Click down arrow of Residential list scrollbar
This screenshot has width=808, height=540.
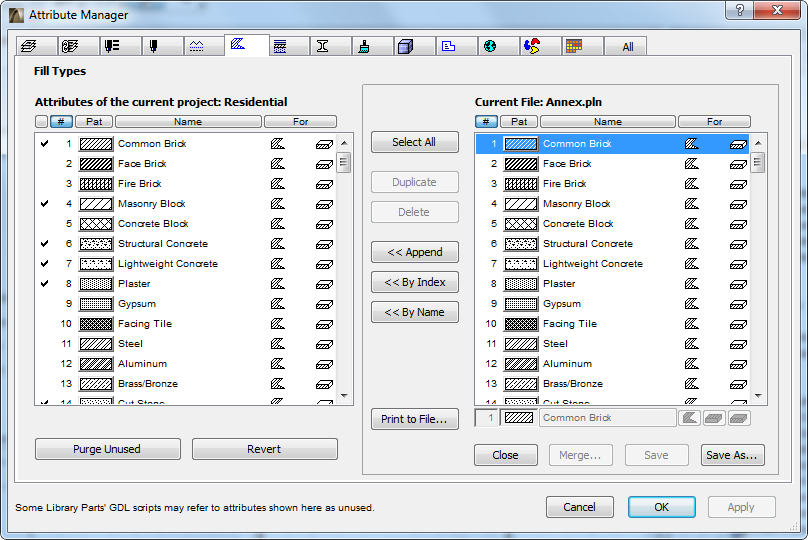pyautogui.click(x=345, y=396)
